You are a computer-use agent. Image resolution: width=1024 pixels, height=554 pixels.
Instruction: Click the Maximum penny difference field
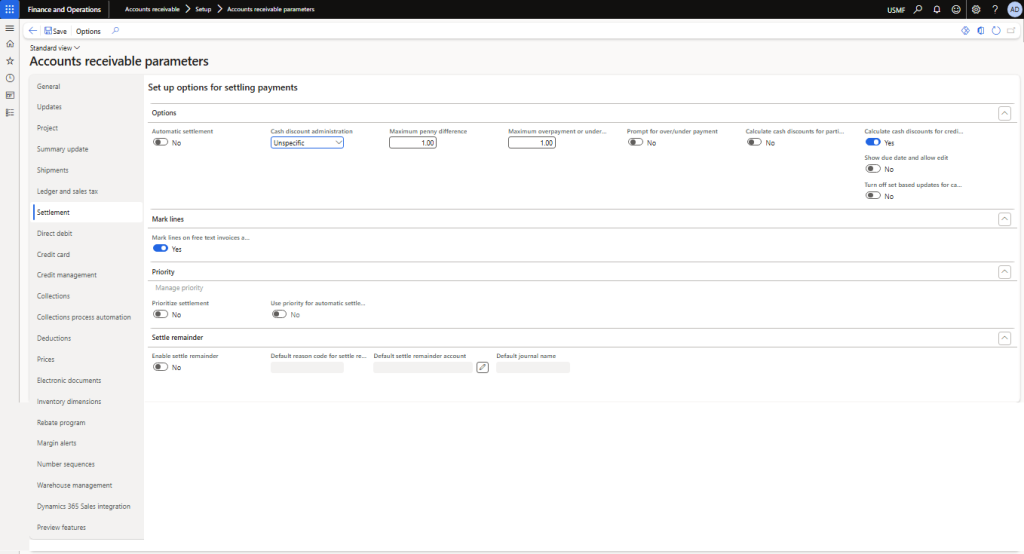pos(413,143)
